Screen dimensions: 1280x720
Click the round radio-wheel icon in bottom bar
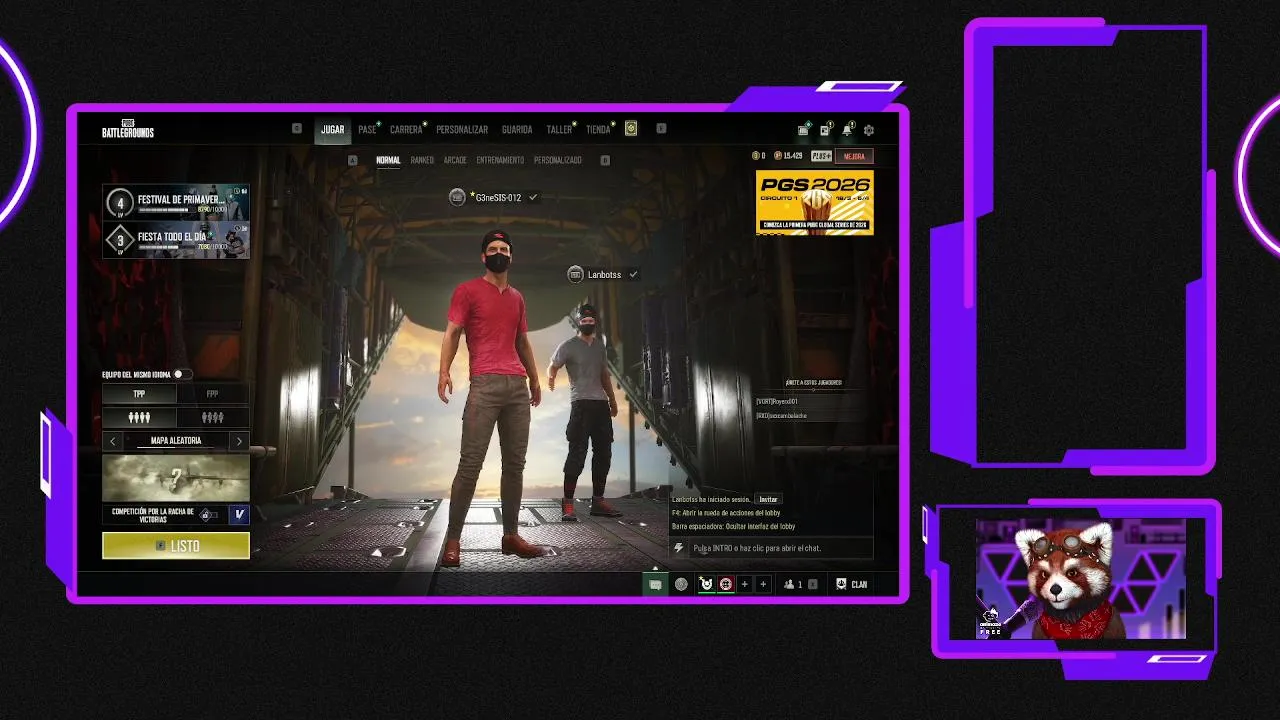(681, 584)
